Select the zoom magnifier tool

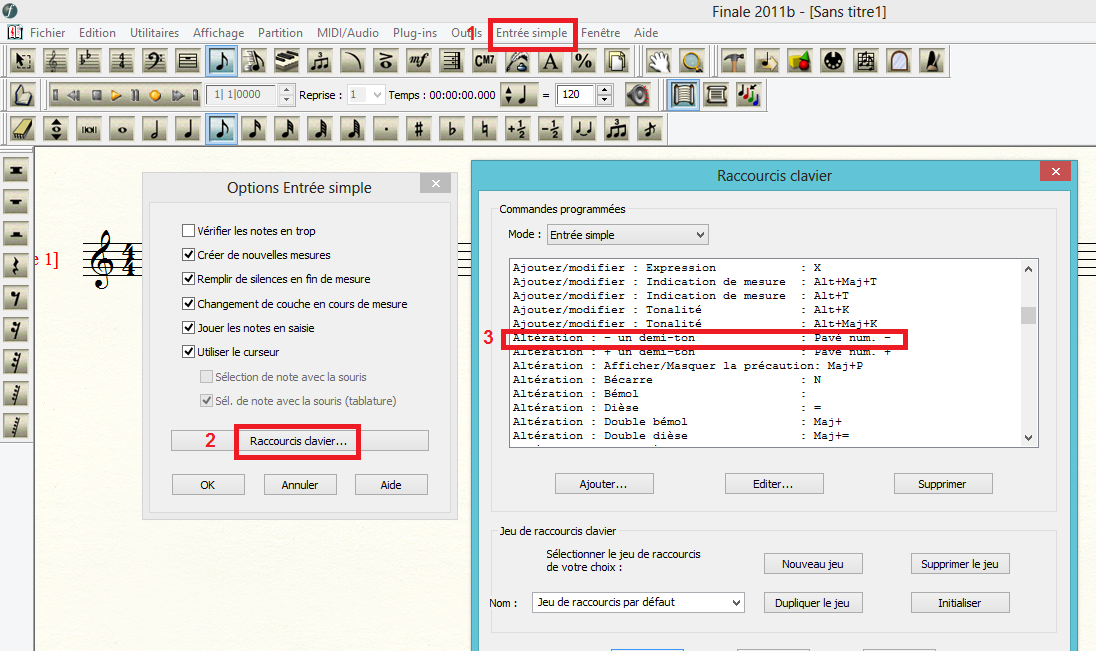coord(690,62)
